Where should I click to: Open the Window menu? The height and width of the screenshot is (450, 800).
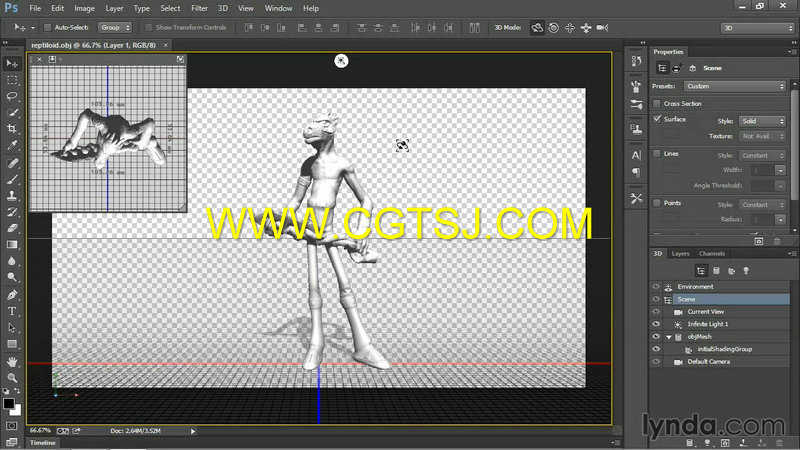pyautogui.click(x=279, y=8)
